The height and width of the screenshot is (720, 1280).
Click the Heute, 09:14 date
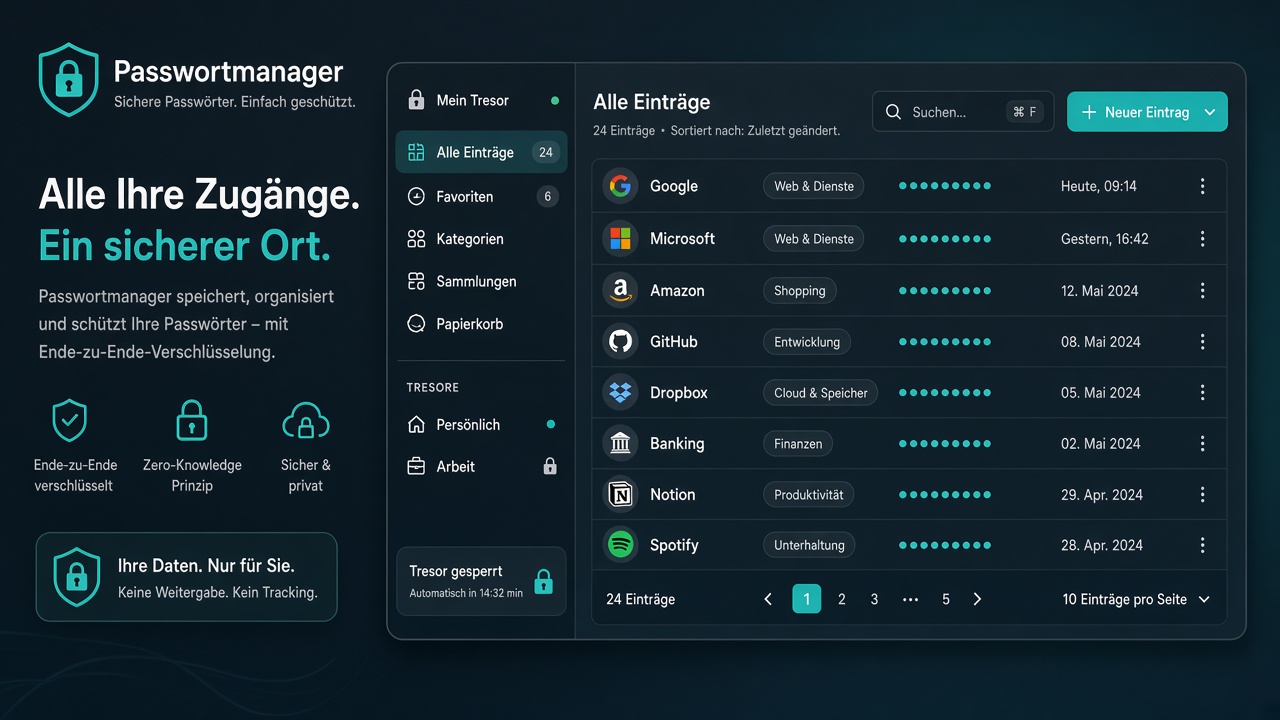point(1099,186)
